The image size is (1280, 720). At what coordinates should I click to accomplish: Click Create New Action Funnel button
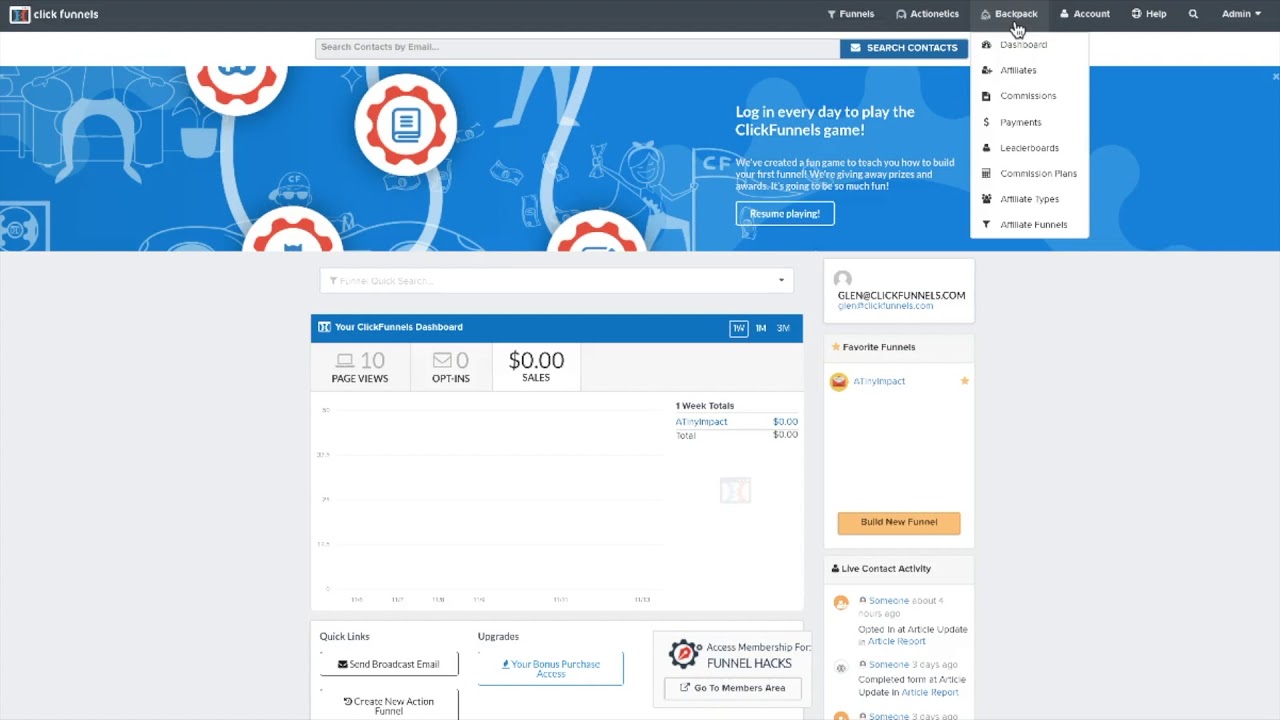(x=389, y=705)
